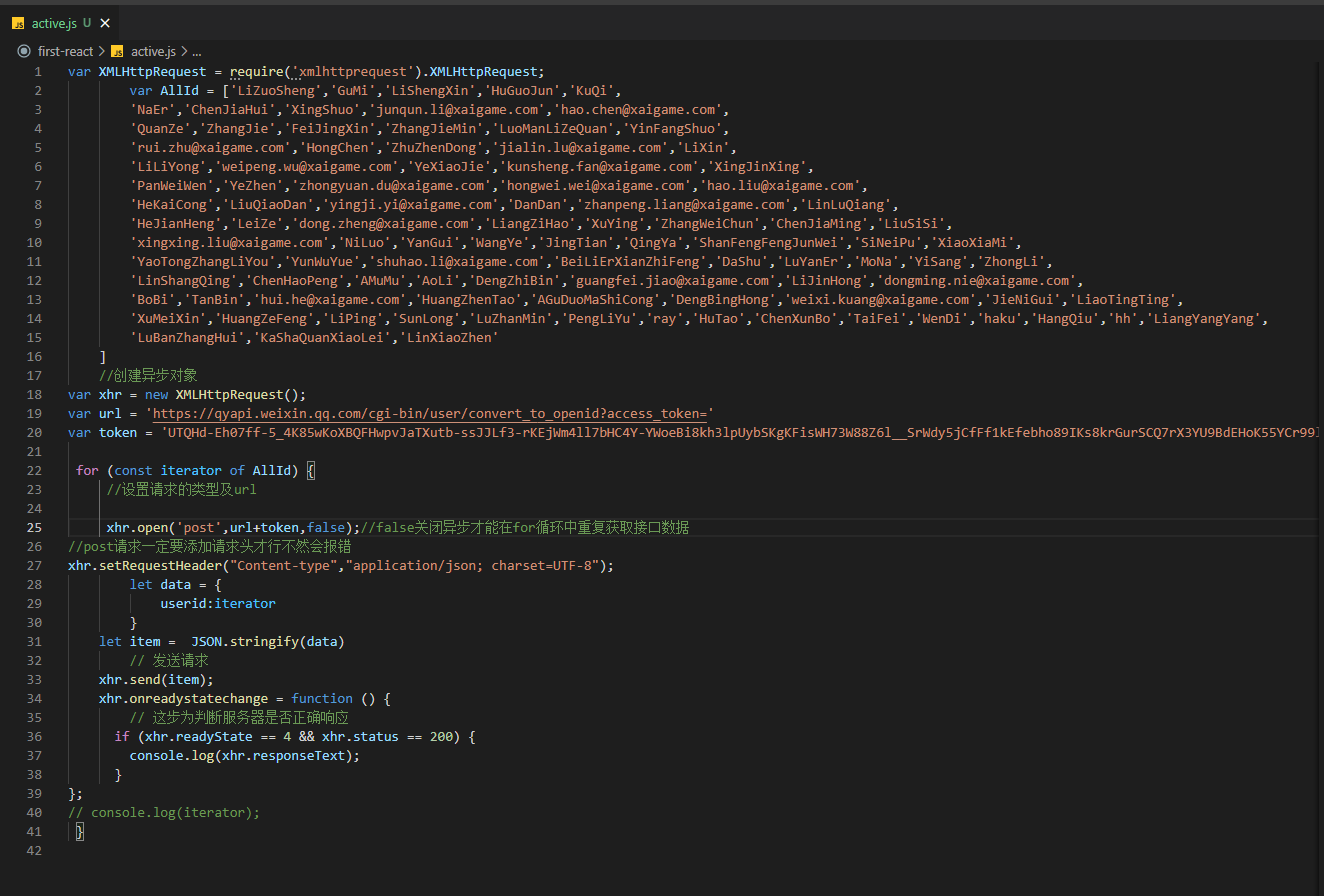Click the 'rui.zhu@xaigame.com' entry
Screen dimensions: 1324x896
[210, 147]
